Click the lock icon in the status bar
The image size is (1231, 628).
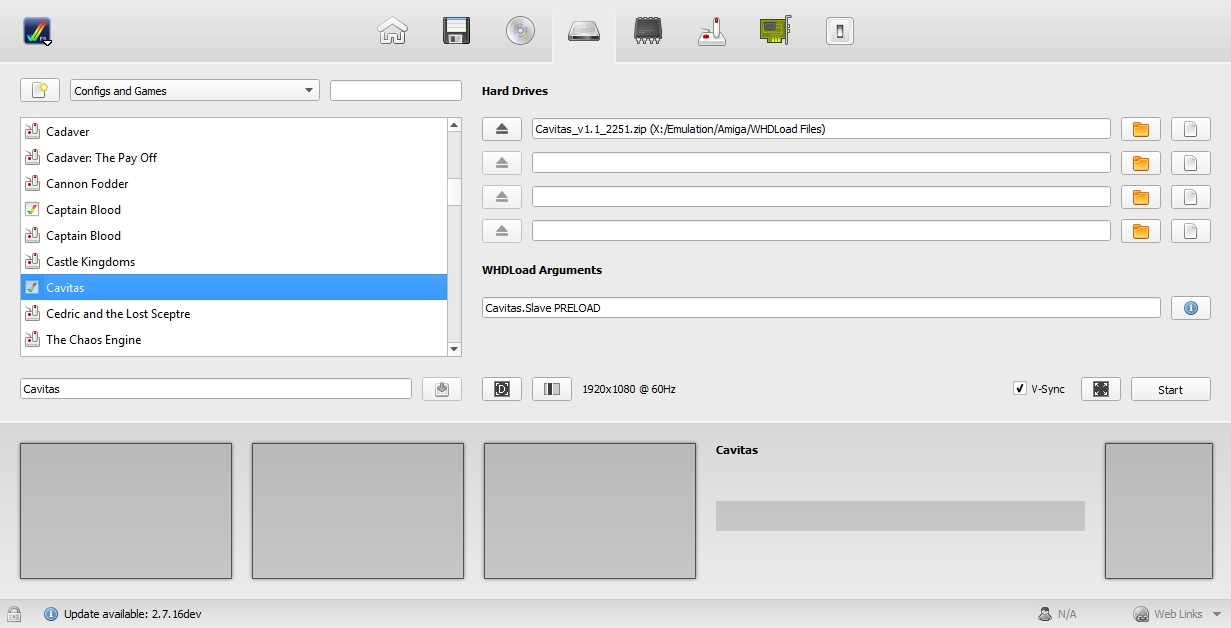coord(14,614)
